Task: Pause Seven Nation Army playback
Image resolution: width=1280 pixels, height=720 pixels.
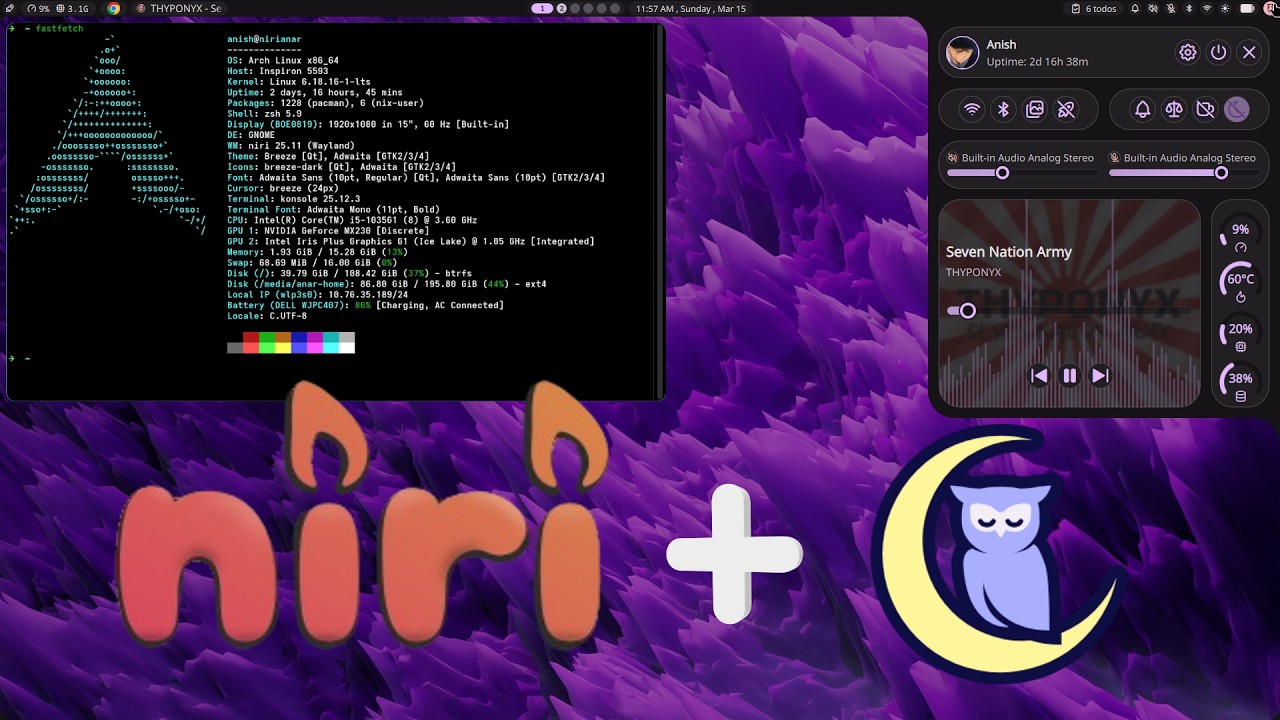Action: point(1070,376)
